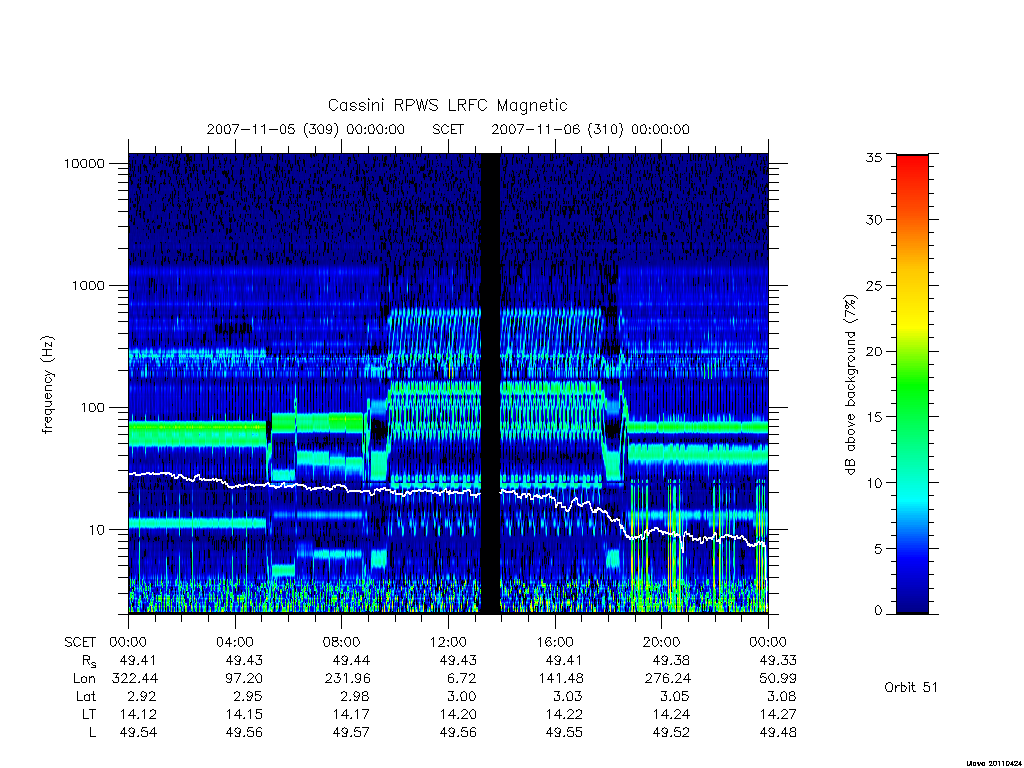Click the L value '49.55'
The width and height of the screenshot is (1024, 768).
point(565,733)
